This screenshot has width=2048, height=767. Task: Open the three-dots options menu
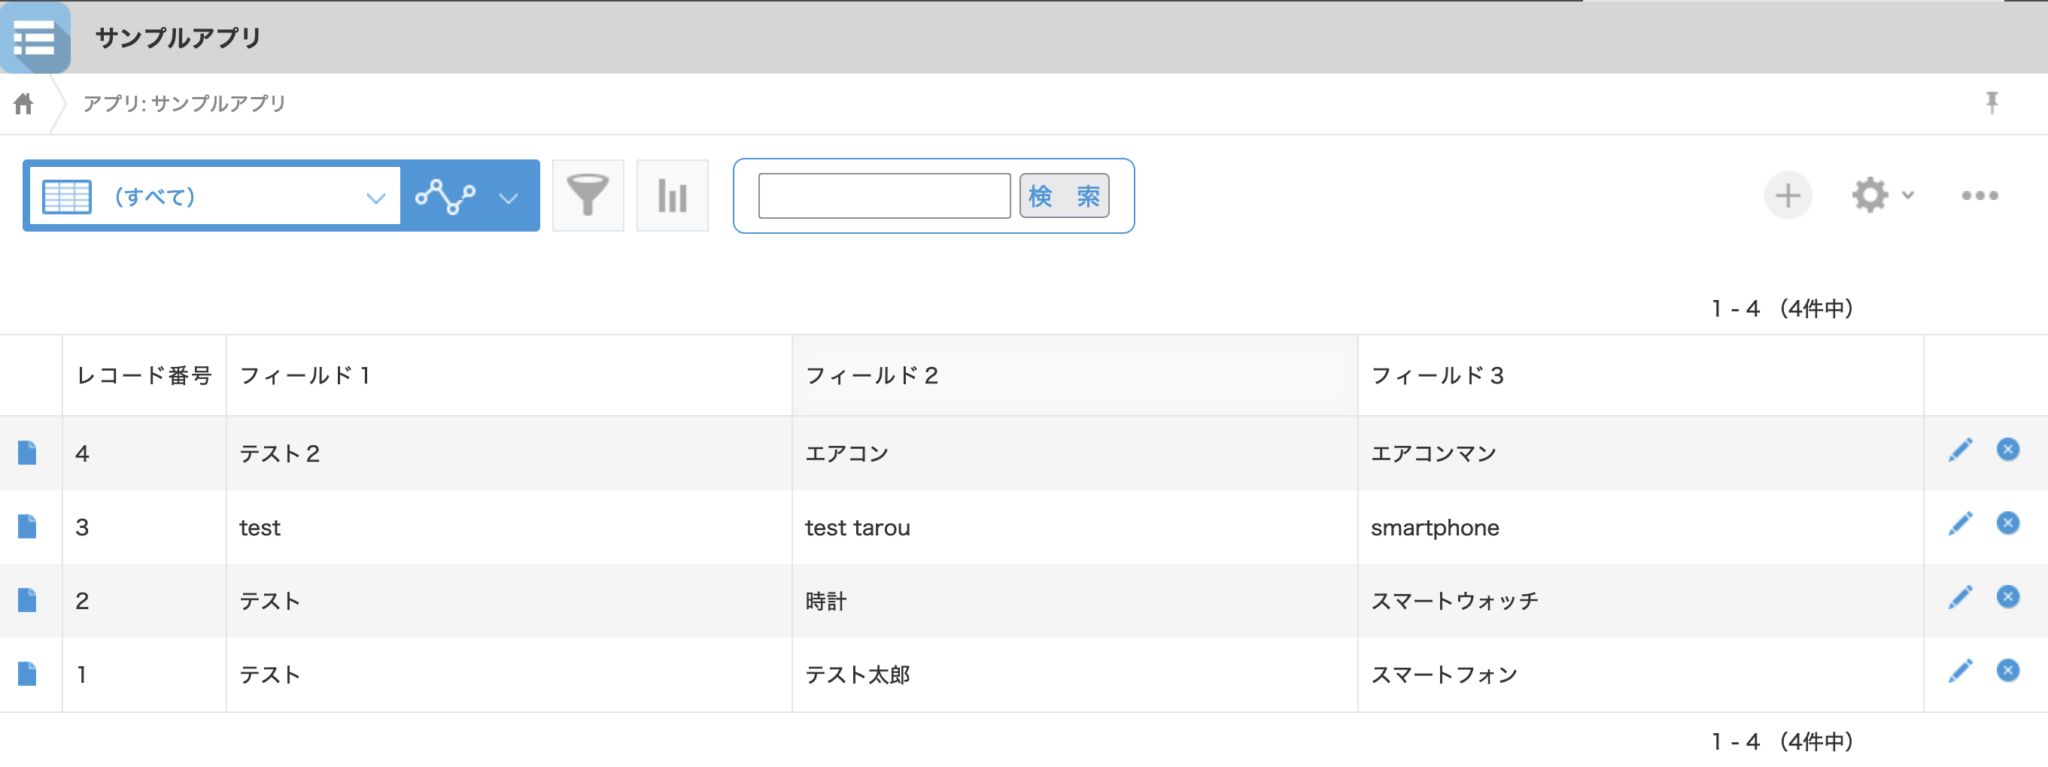(1979, 196)
